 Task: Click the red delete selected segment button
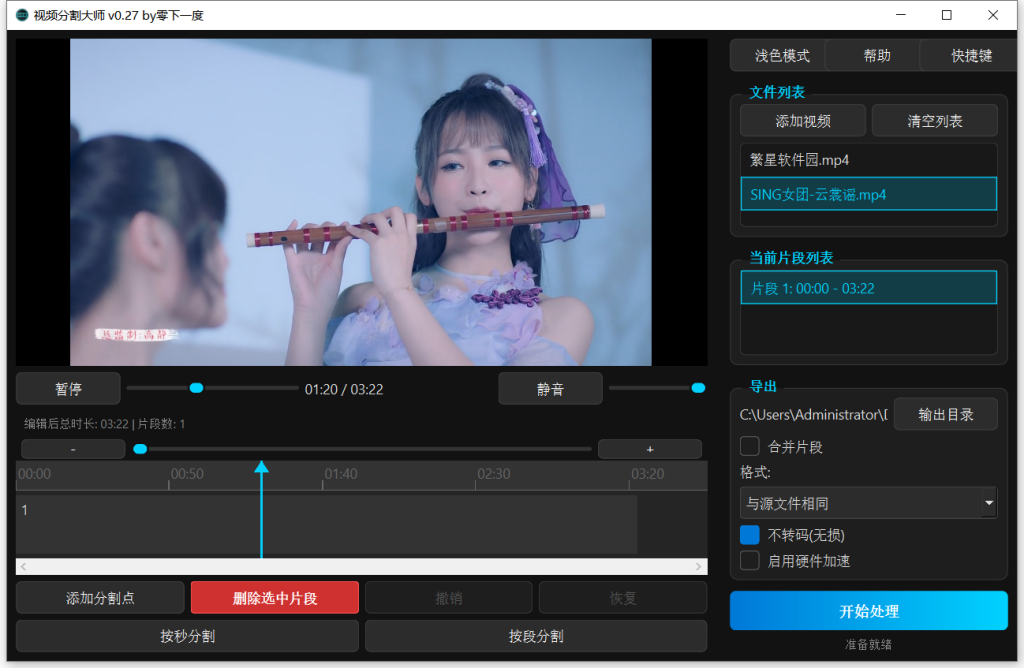[x=275, y=598]
